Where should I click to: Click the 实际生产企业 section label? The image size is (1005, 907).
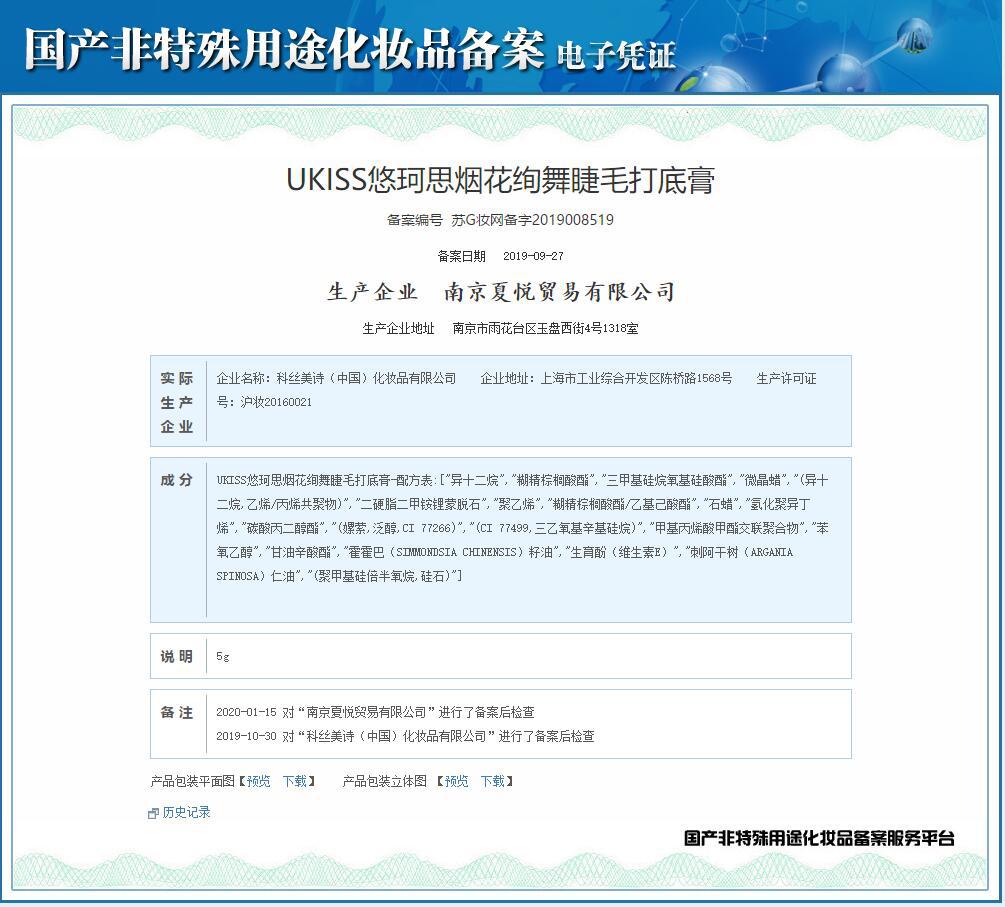click(177, 402)
